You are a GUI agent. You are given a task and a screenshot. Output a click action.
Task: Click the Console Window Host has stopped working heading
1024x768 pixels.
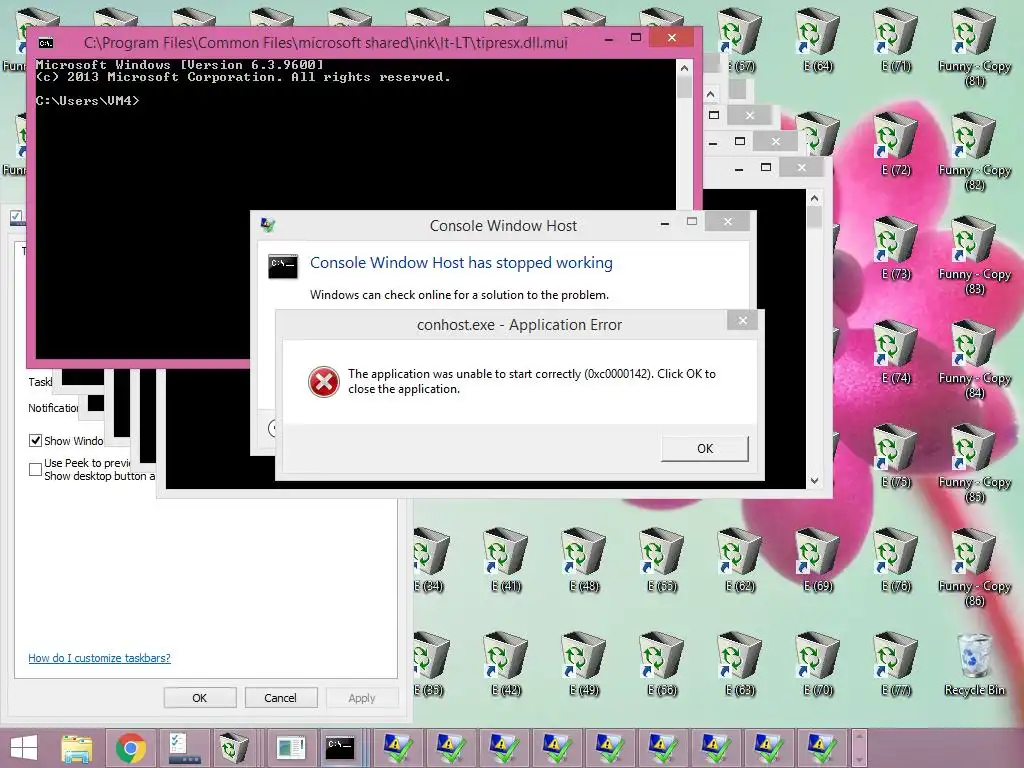tap(461, 263)
